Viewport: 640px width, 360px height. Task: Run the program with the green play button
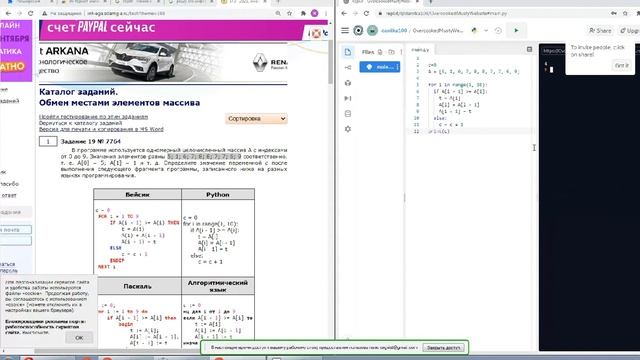(516, 31)
